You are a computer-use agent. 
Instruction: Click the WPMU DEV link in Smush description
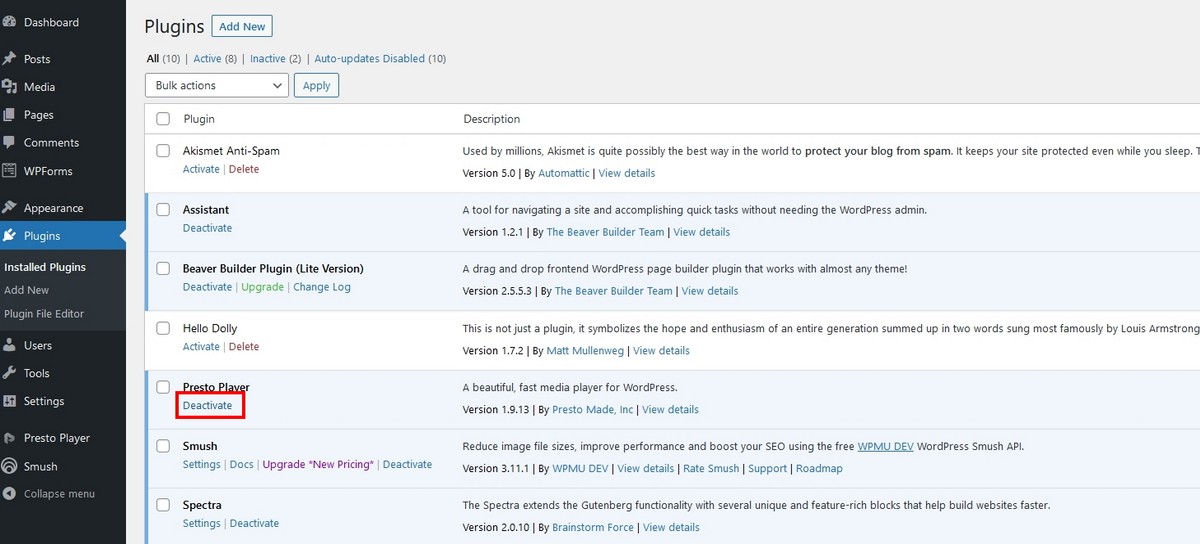pyautogui.click(x=887, y=446)
